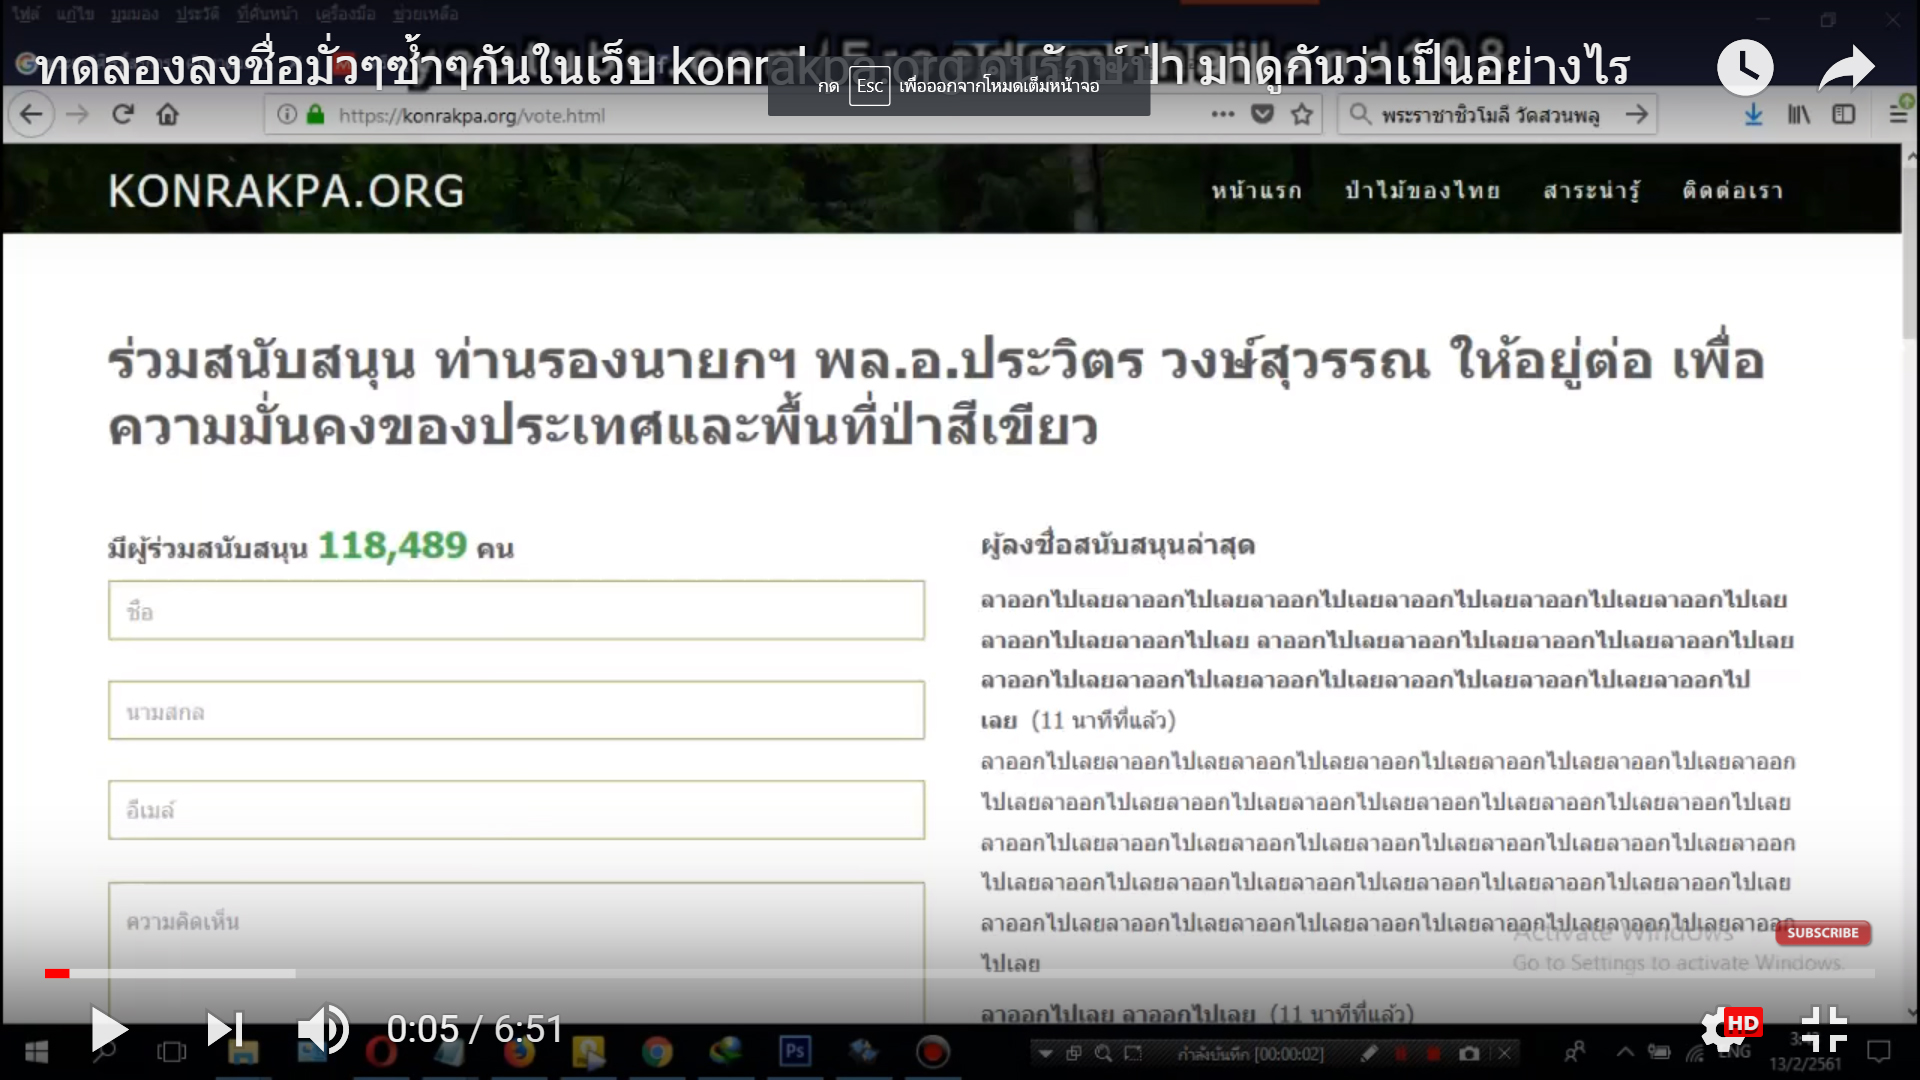Seek along the video progress bar

click(960, 973)
